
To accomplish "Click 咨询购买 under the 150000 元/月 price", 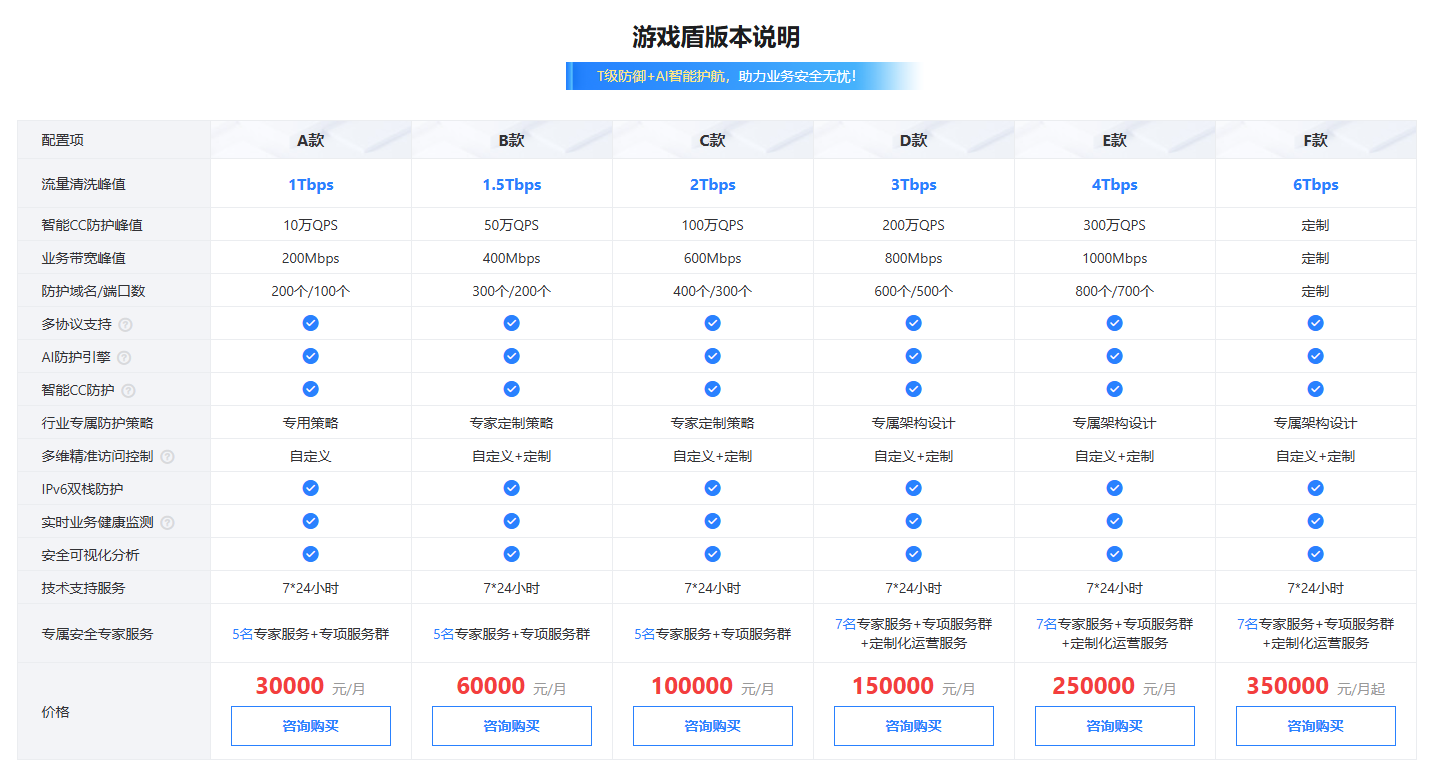I will 914,726.
